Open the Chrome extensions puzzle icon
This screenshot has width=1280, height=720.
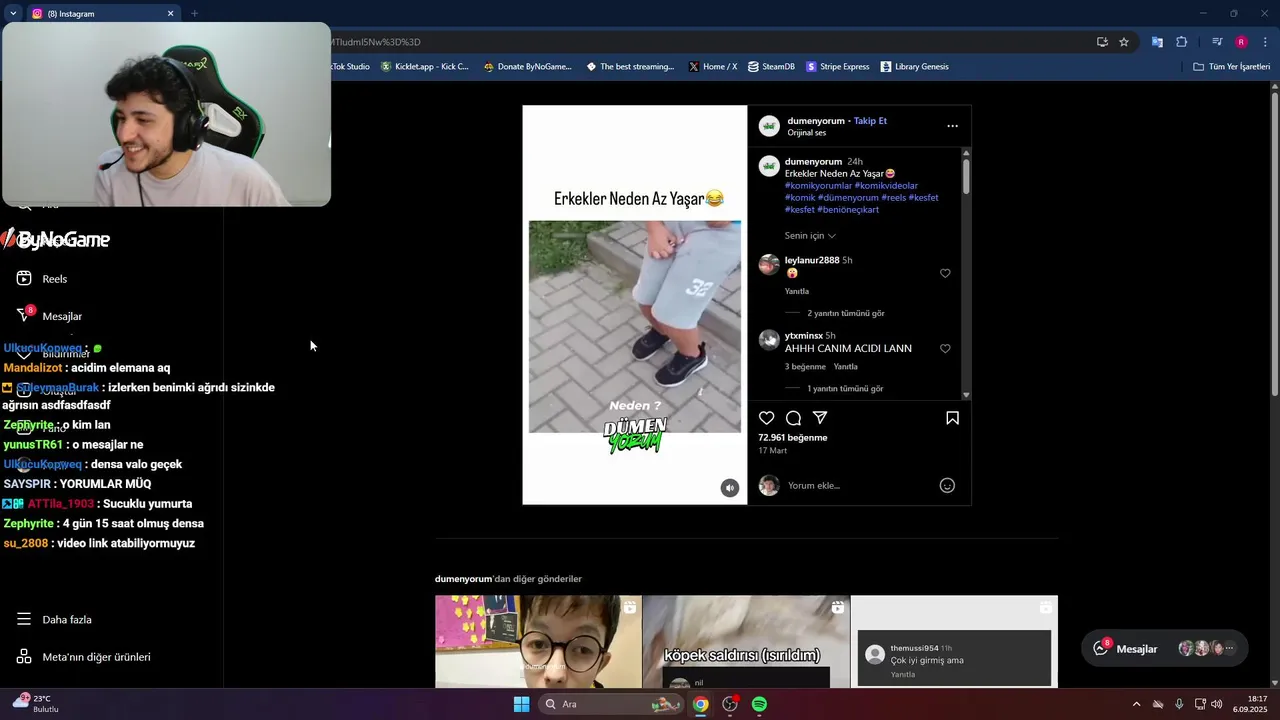click(1181, 42)
